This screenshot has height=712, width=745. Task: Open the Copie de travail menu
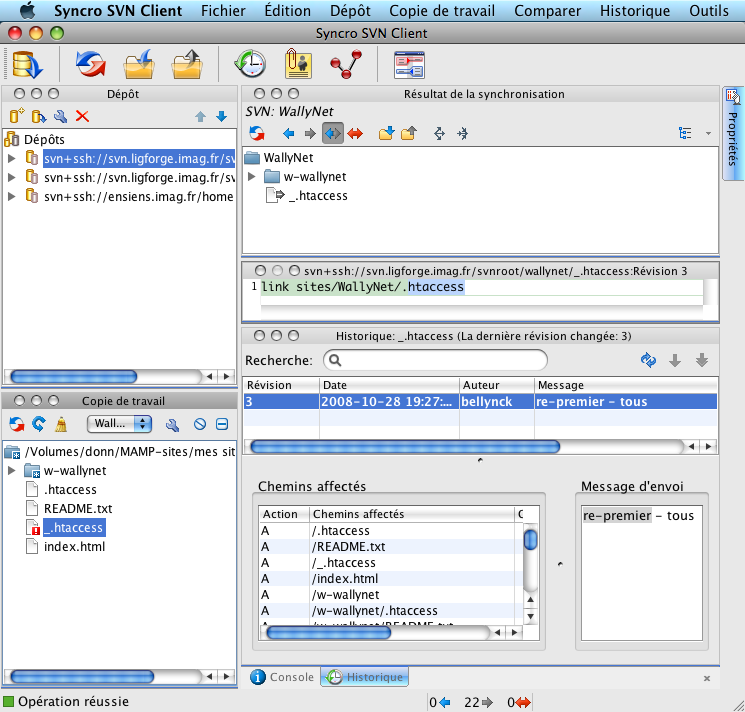tap(442, 10)
